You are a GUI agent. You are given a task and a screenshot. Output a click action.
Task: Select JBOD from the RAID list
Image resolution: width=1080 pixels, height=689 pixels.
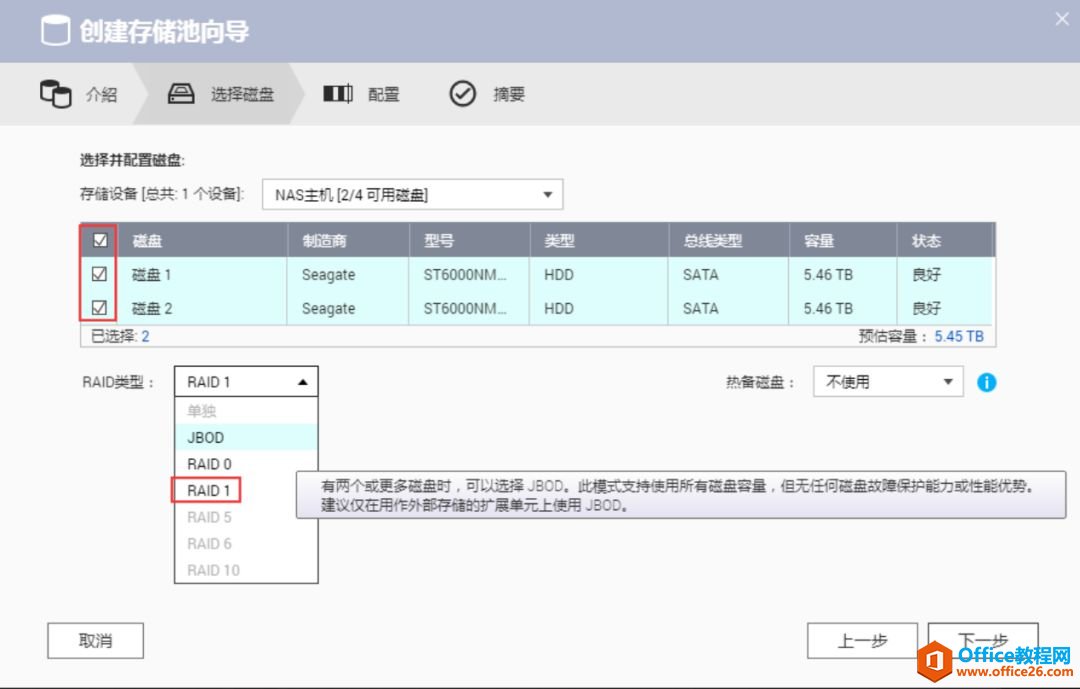[x=206, y=437]
